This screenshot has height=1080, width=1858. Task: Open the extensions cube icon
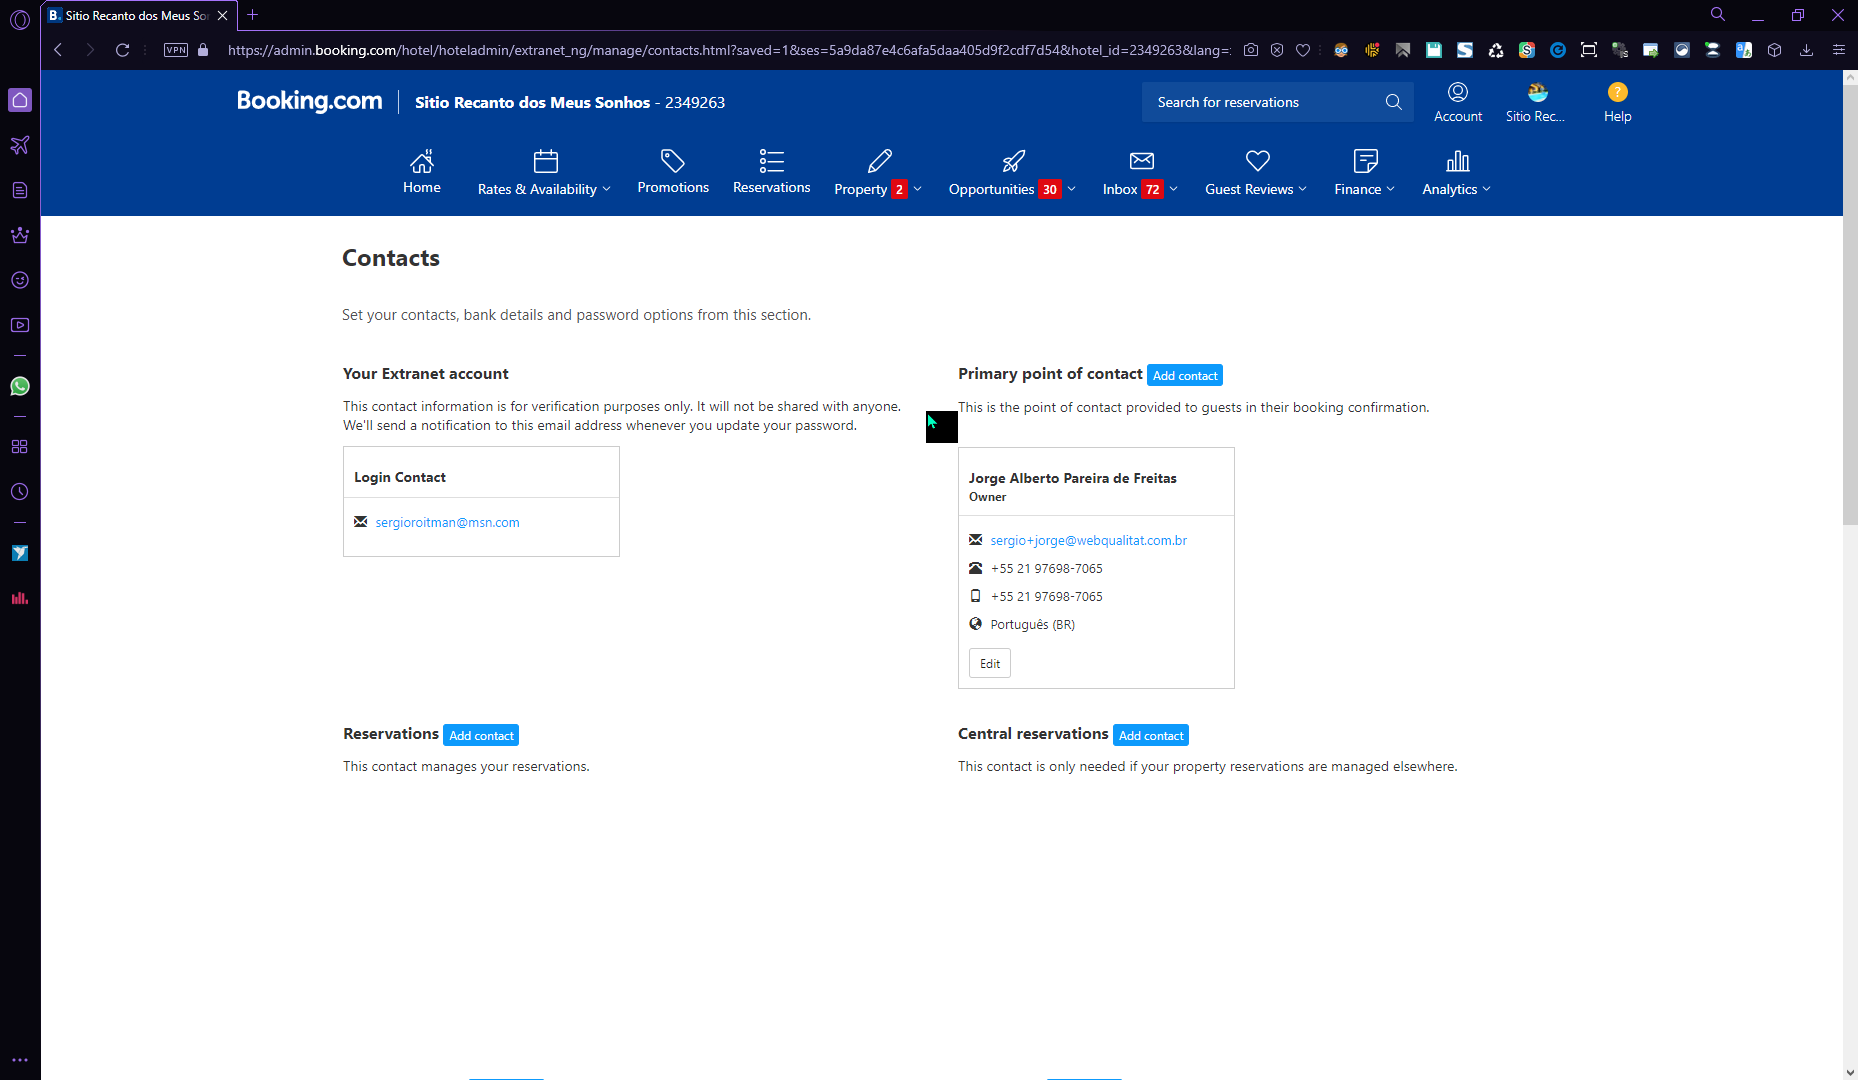(x=1775, y=50)
